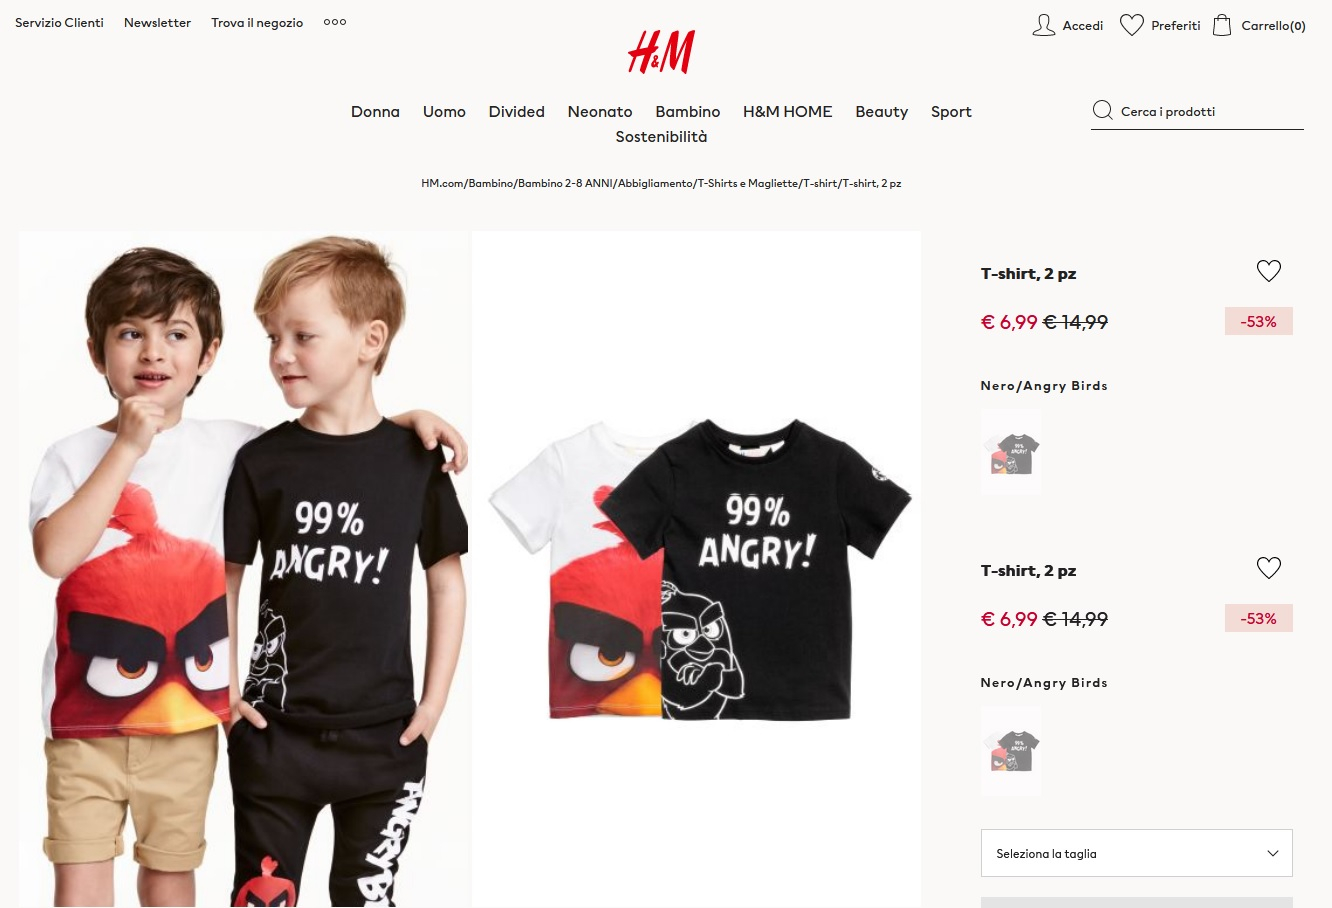Viewport: 1332px width, 908px height.
Task: Select second Nero/Angry Birds color swatch
Action: (1011, 751)
